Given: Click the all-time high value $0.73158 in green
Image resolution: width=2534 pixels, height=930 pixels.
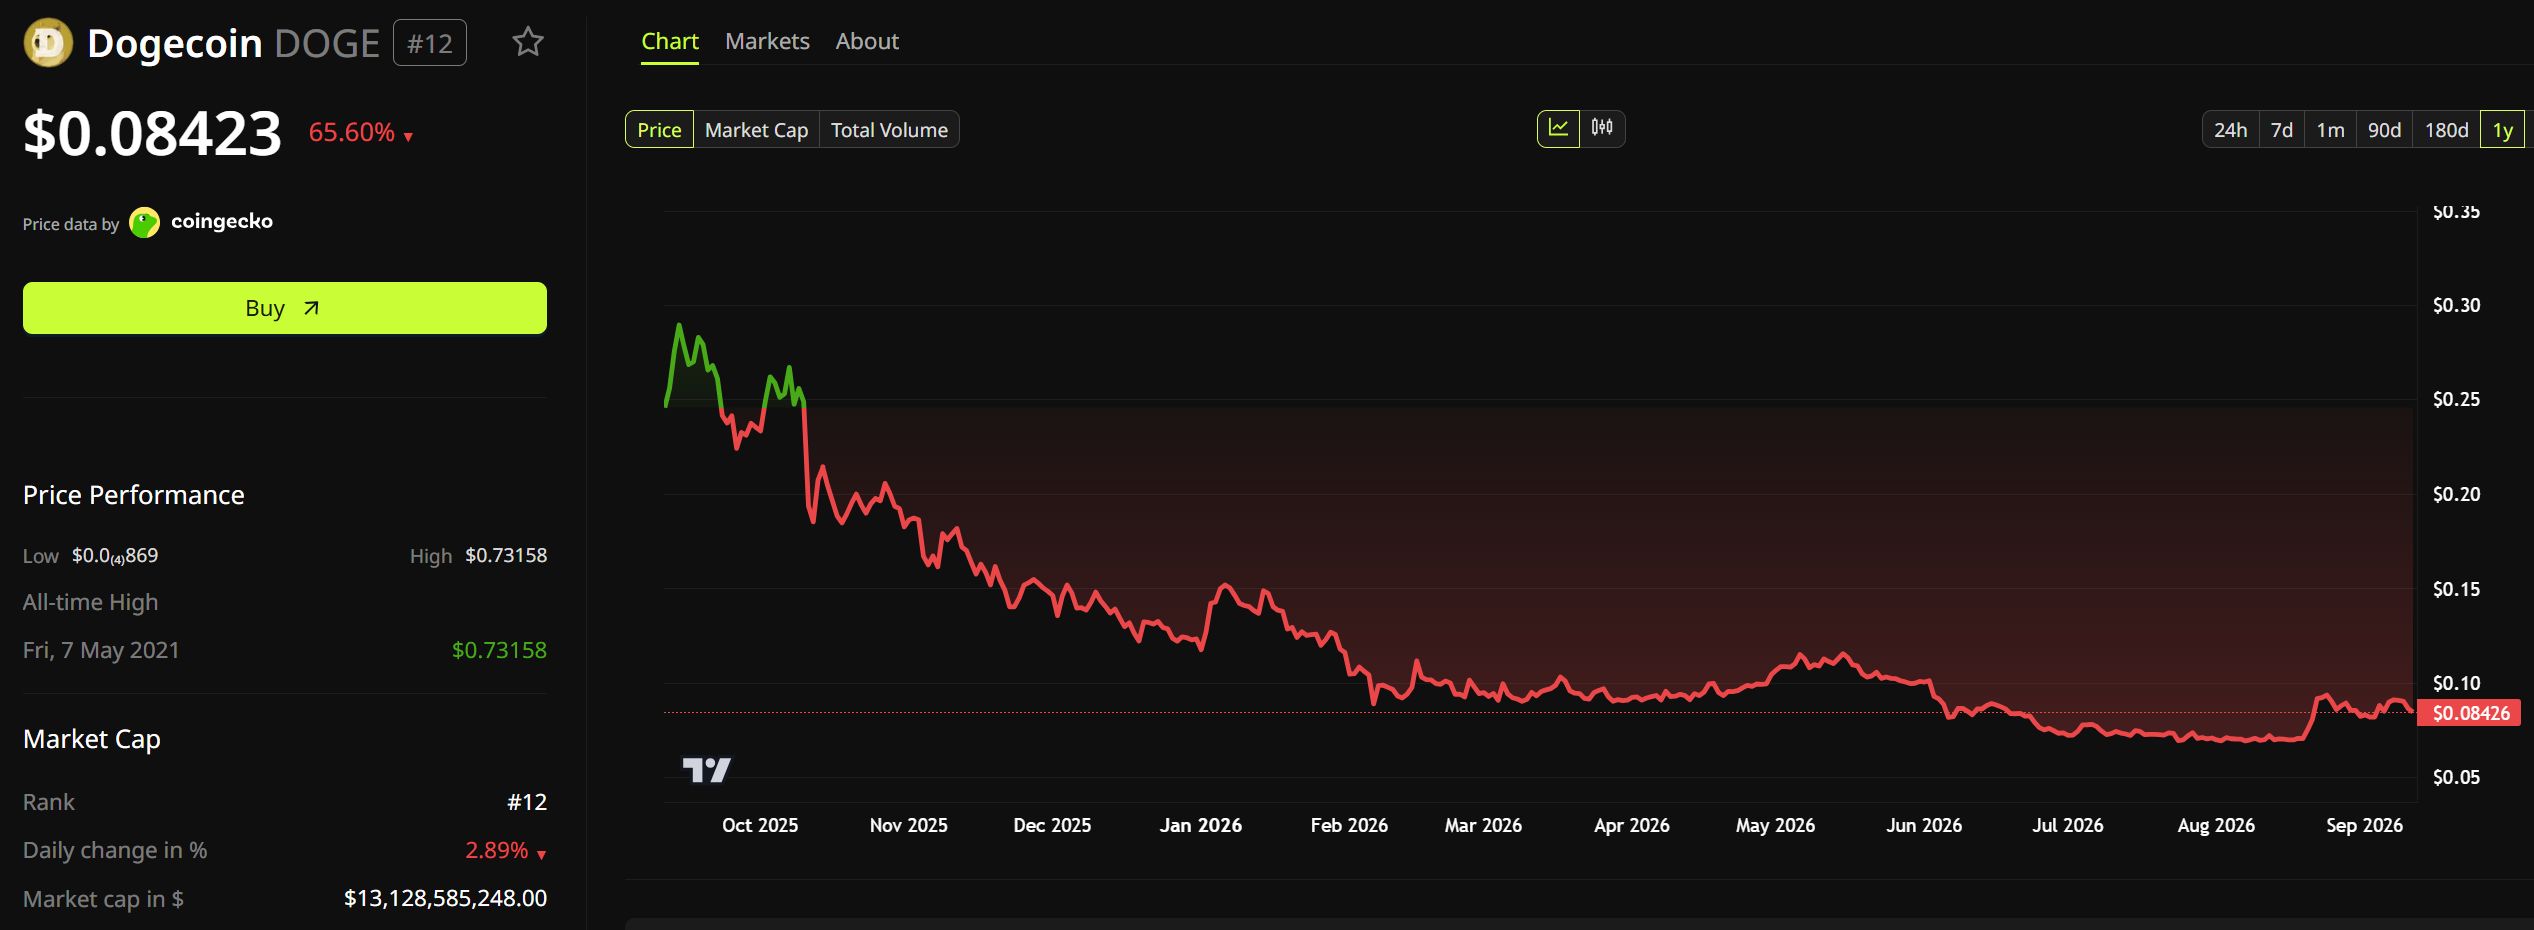Looking at the screenshot, I should click(x=499, y=650).
